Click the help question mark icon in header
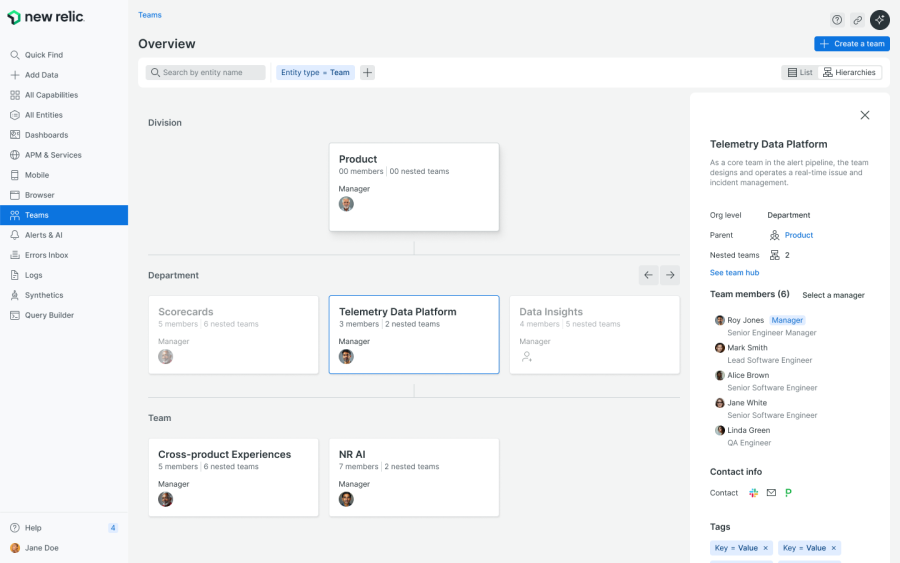The image size is (900, 563). click(837, 20)
